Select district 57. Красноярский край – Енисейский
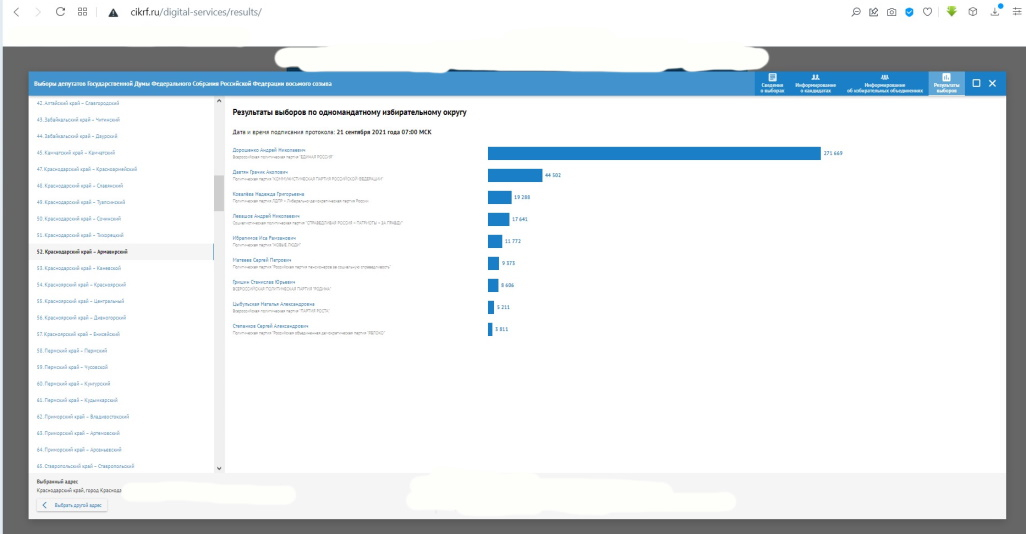 [78, 334]
